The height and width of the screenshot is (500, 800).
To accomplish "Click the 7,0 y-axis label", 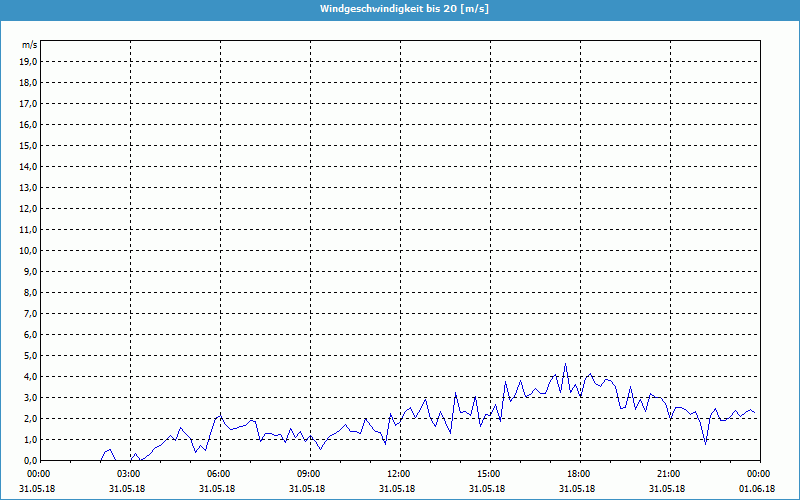I will pos(31,313).
